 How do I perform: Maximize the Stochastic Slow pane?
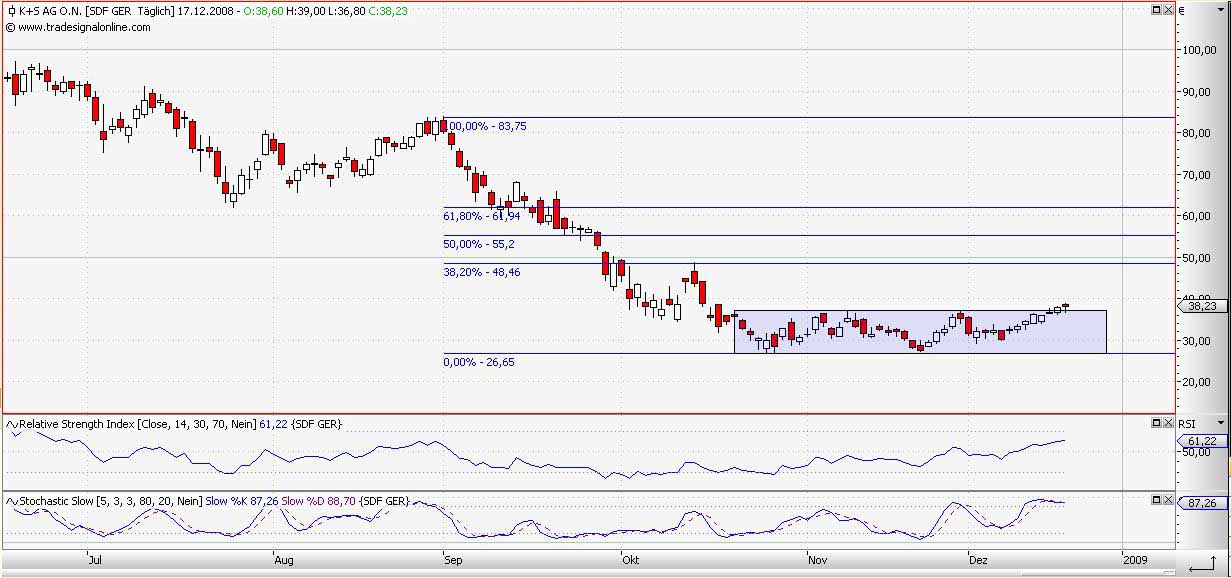(x=1154, y=499)
